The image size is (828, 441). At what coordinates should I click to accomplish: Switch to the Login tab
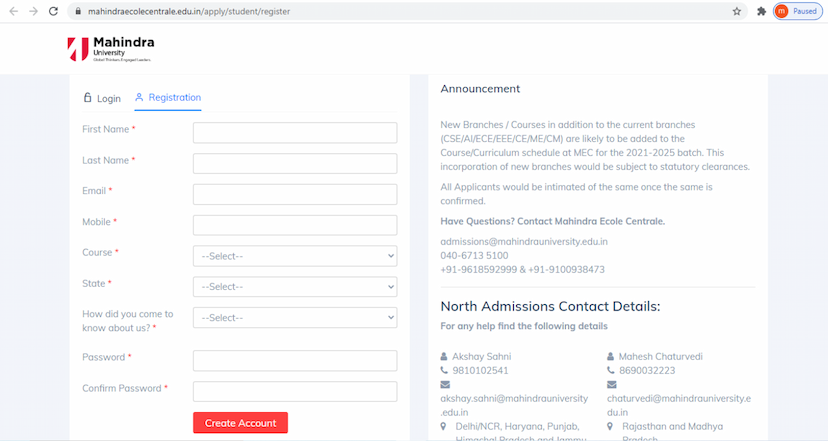click(x=102, y=98)
